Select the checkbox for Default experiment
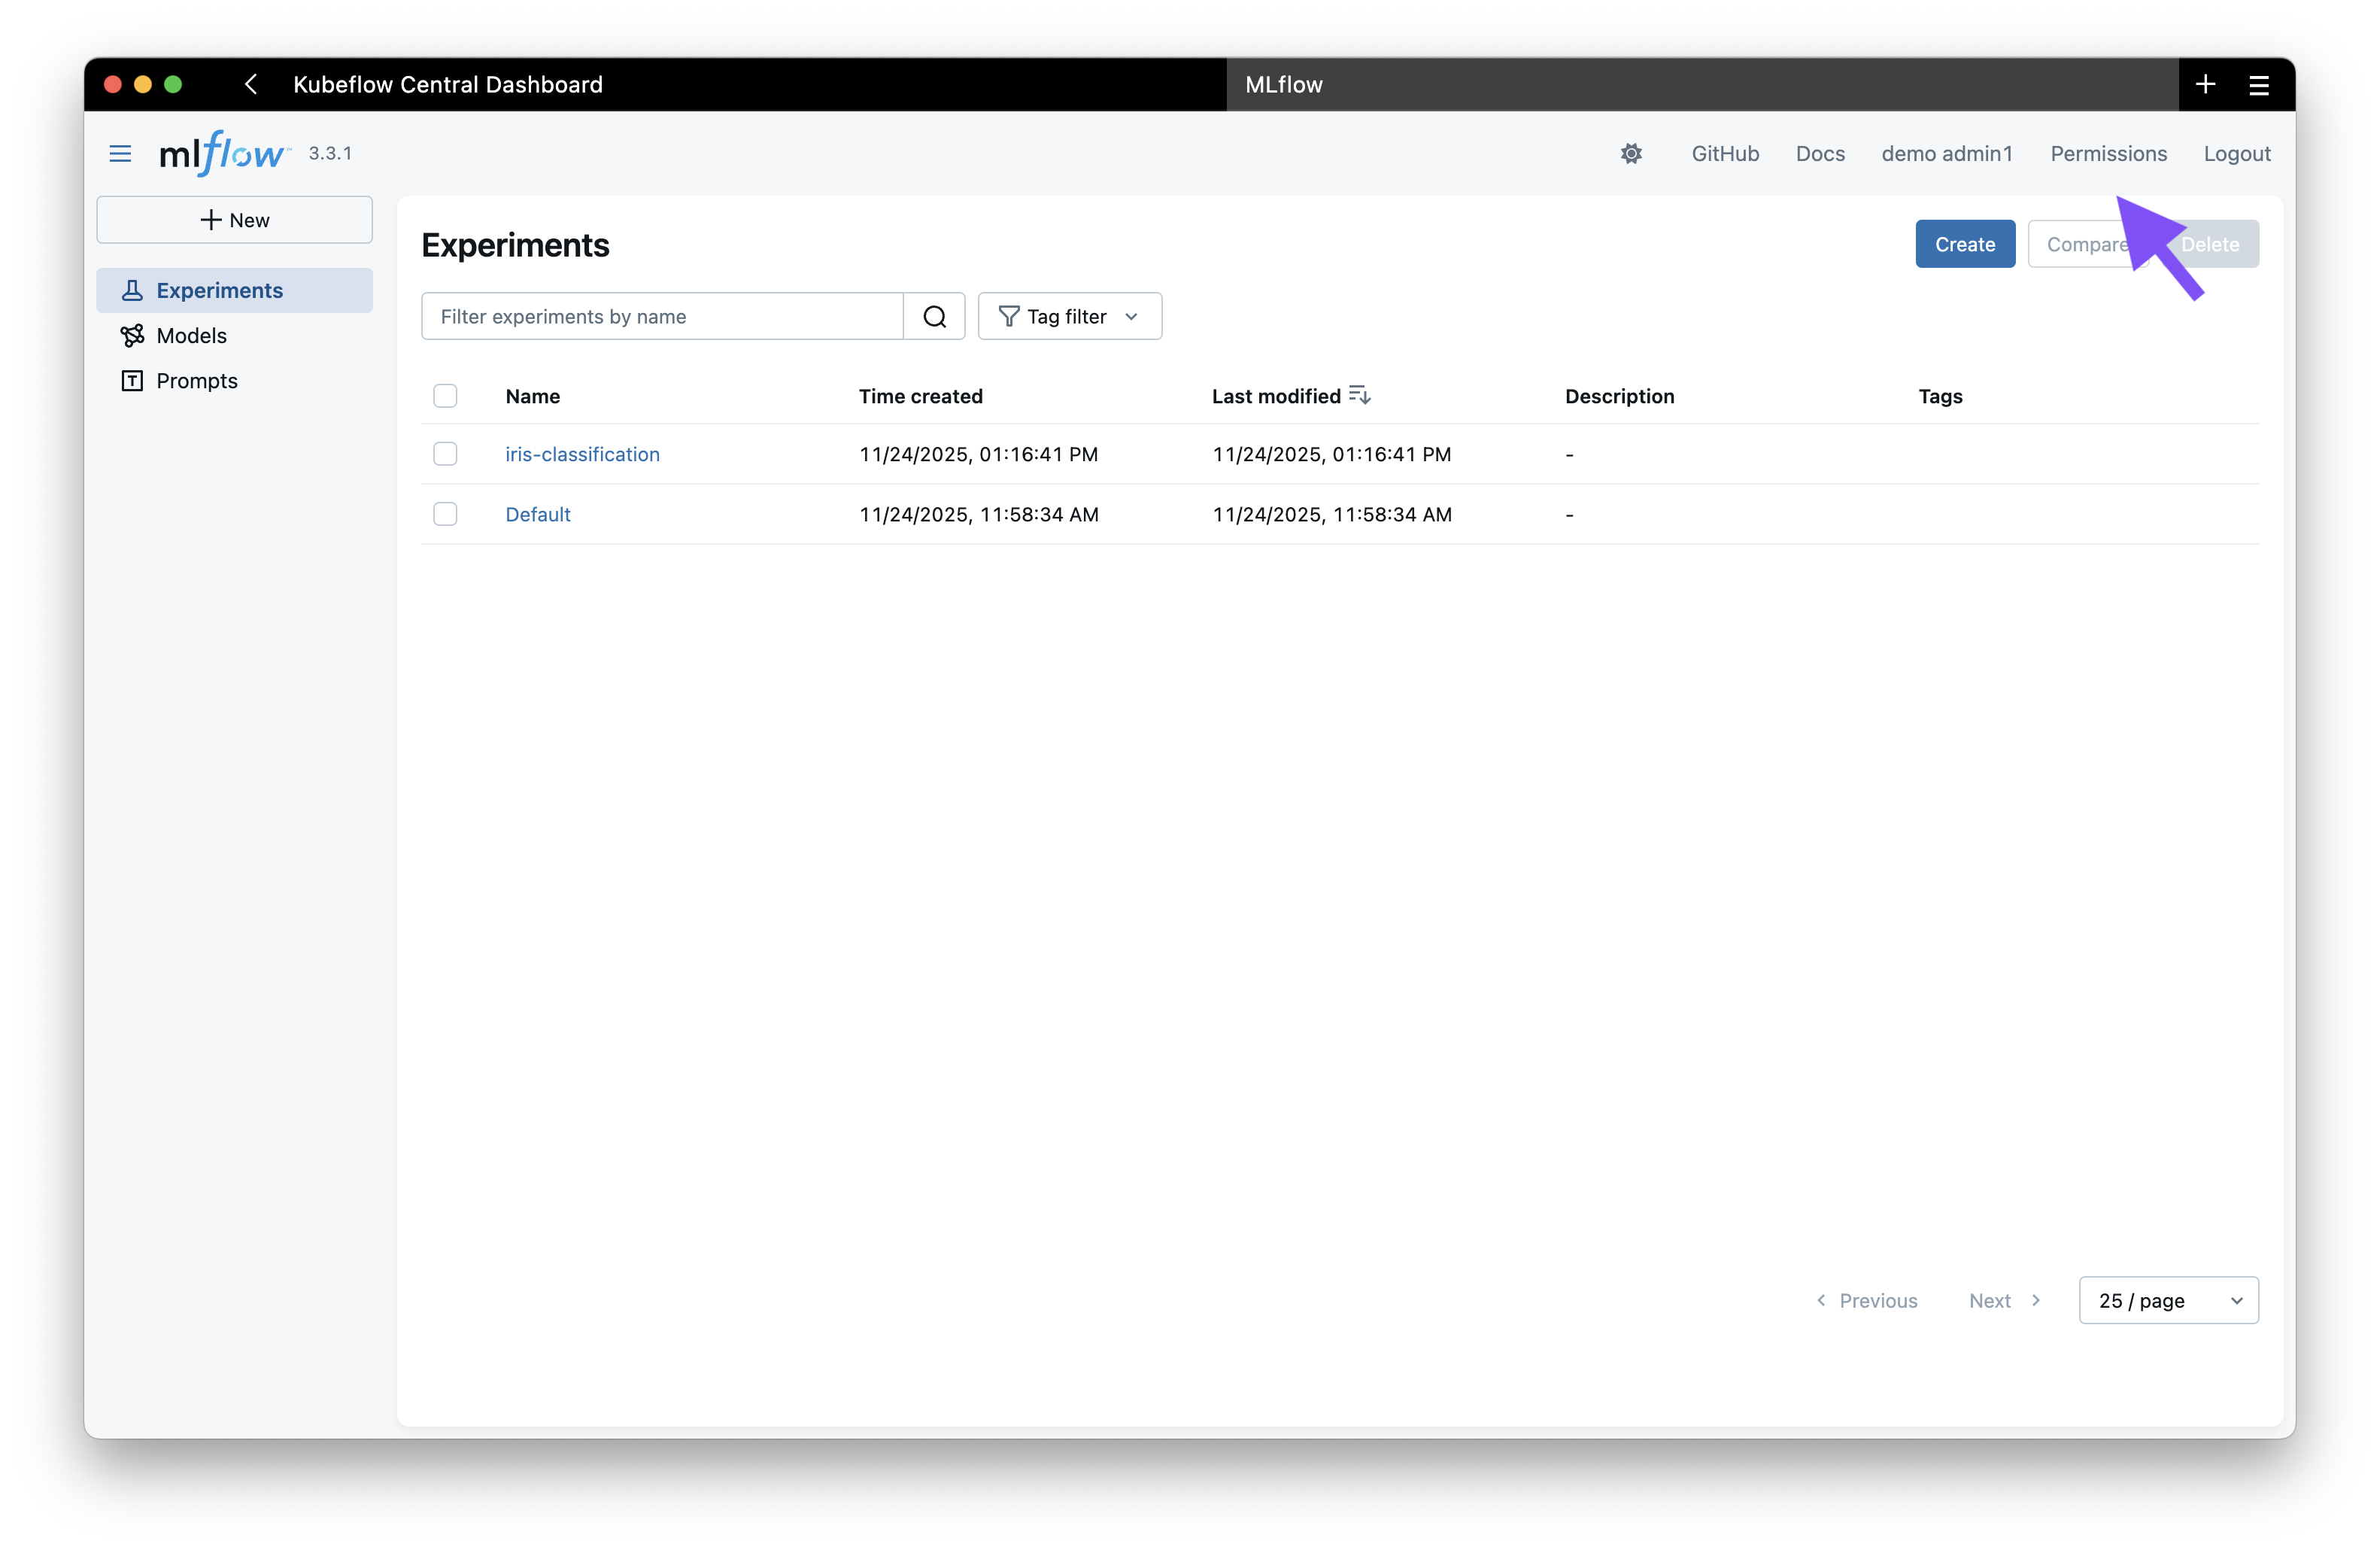Image resolution: width=2380 pixels, height=1550 pixels. [x=445, y=514]
